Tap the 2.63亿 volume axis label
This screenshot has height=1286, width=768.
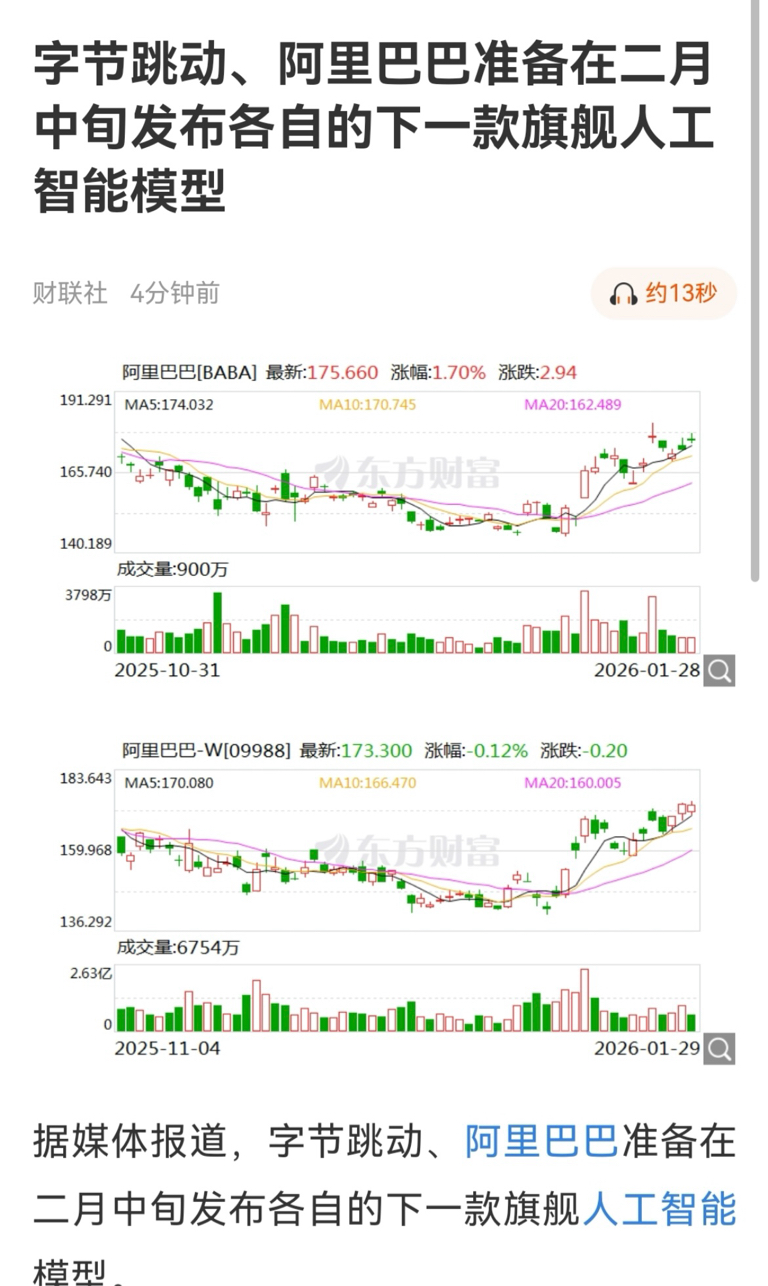click(89, 972)
